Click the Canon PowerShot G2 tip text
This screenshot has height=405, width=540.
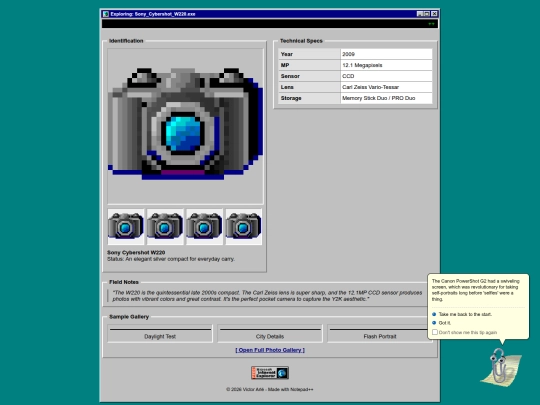point(476,290)
